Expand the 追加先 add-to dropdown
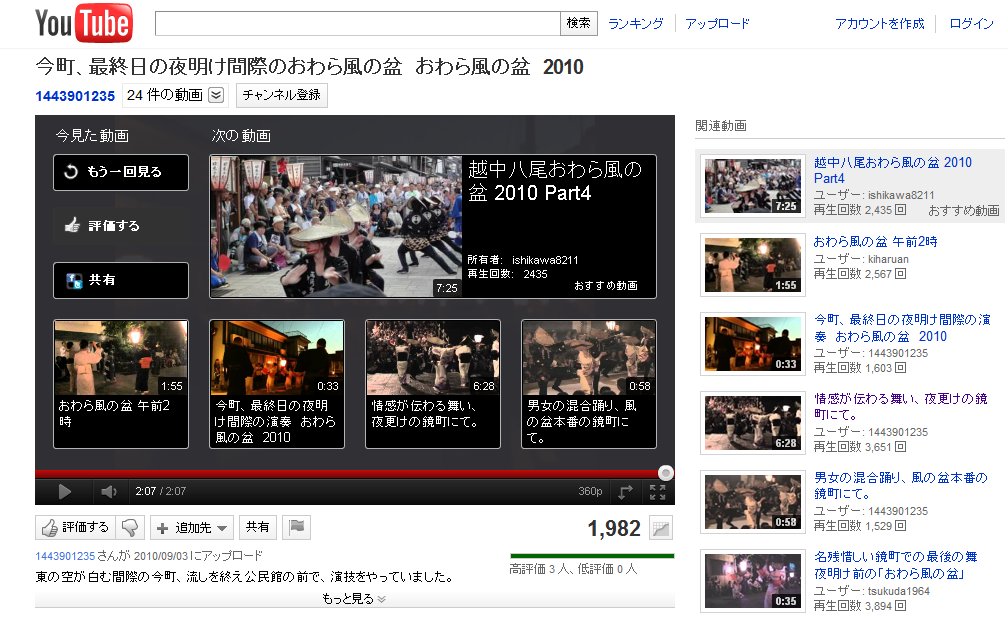 tap(193, 527)
